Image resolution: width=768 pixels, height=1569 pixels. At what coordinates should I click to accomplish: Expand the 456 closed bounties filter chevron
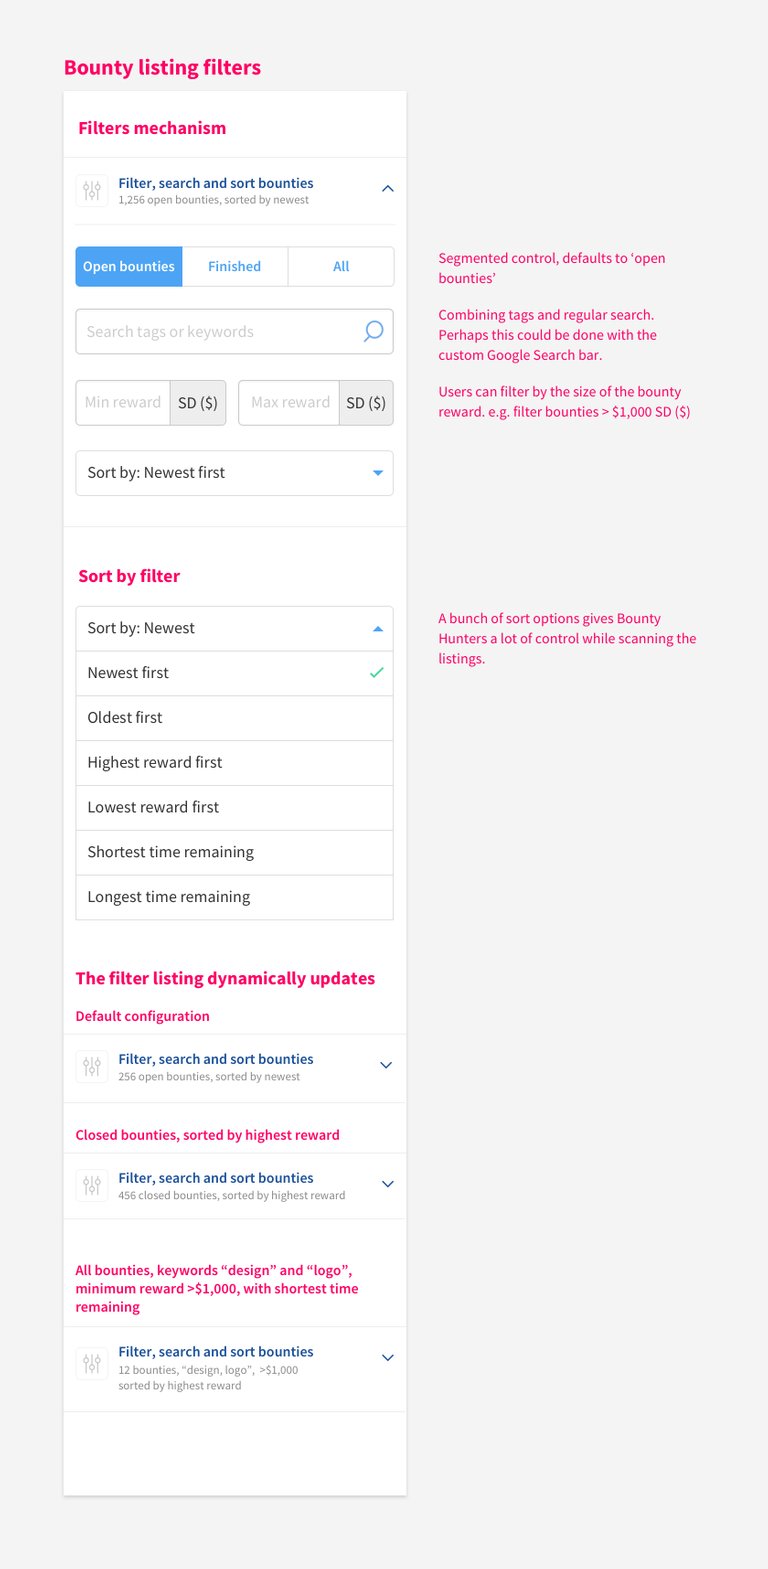point(388,1184)
